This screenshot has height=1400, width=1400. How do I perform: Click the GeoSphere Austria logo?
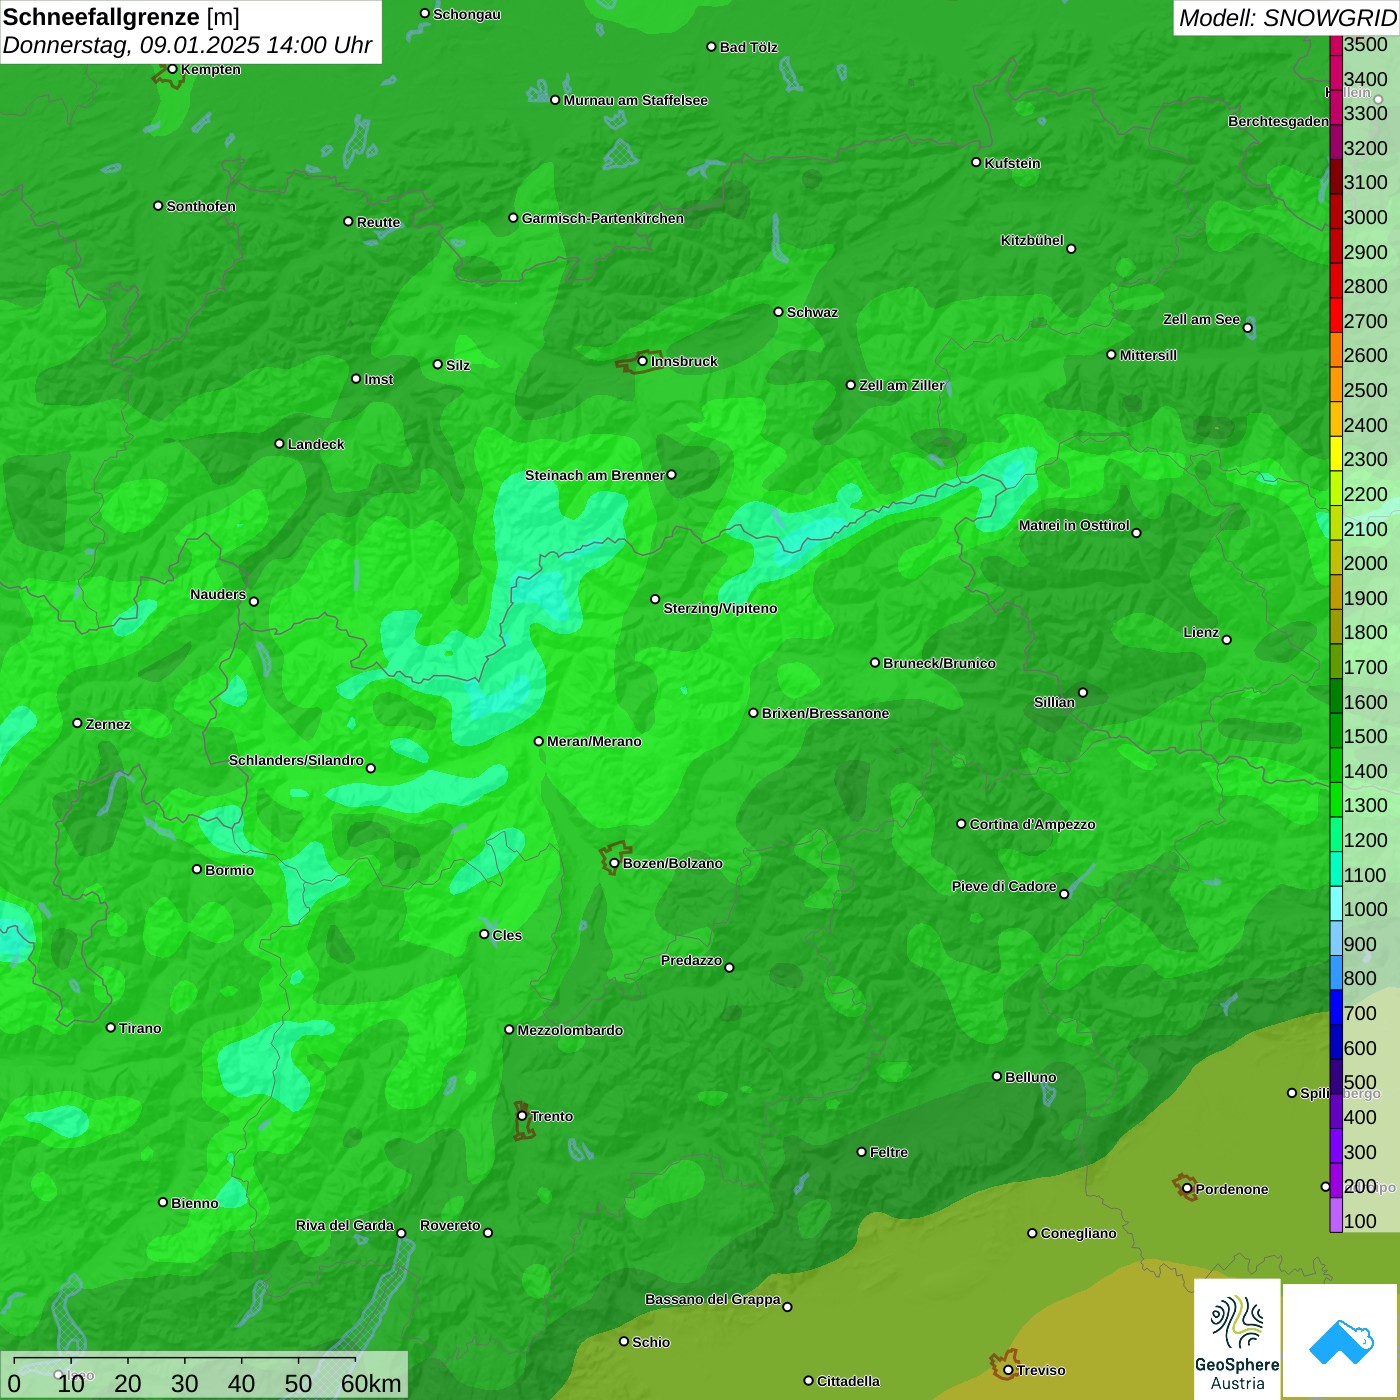pyautogui.click(x=1237, y=1339)
